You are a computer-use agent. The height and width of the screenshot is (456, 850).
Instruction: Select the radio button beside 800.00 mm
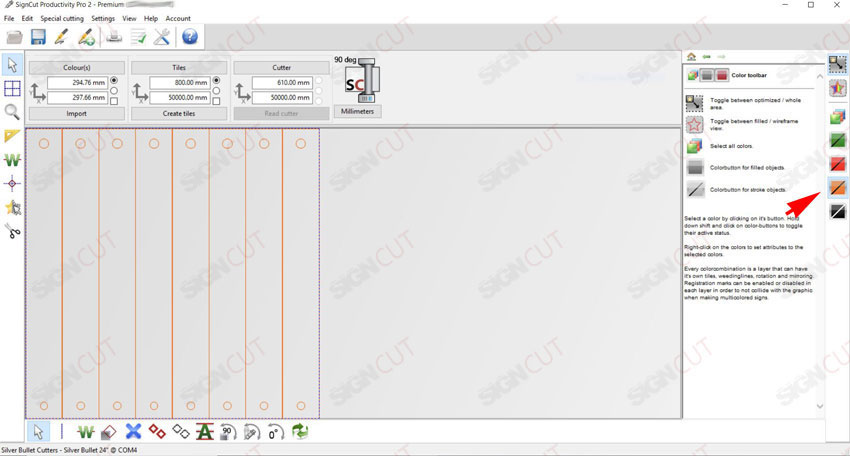216,80
